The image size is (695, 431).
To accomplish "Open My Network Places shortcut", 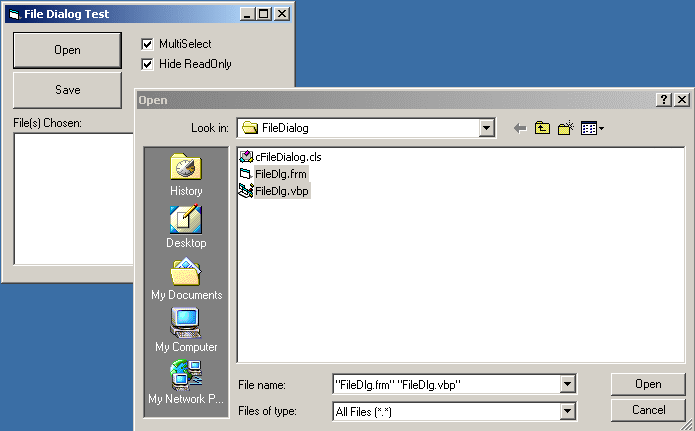I will [186, 383].
